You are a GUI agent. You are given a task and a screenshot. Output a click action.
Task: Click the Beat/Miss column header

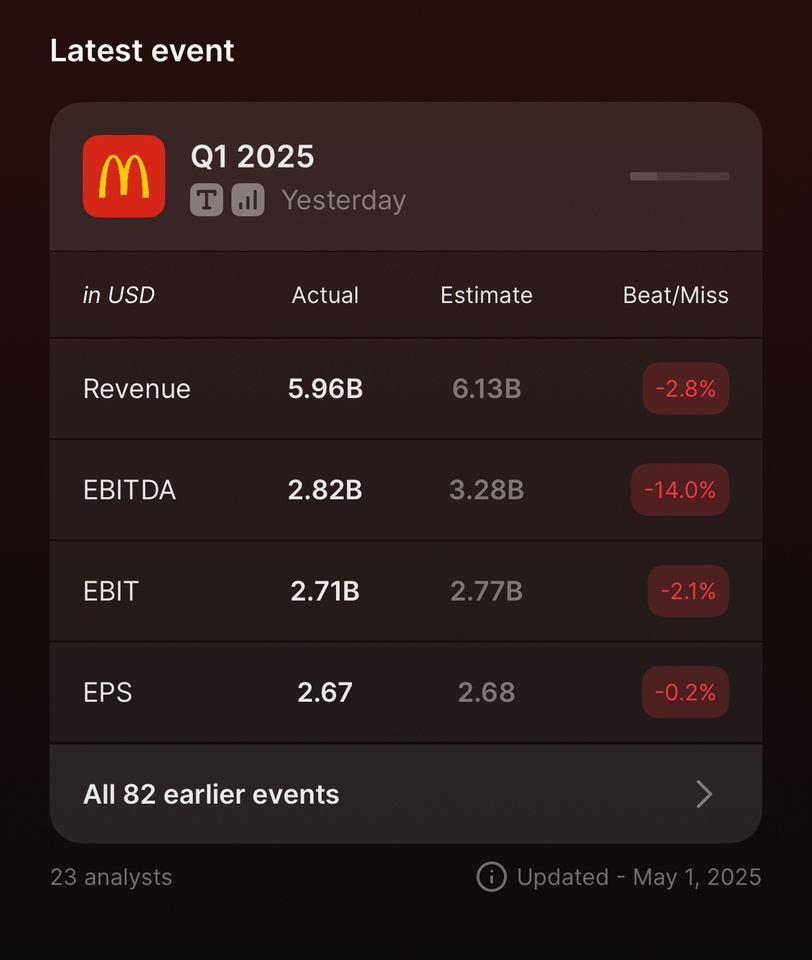pos(675,295)
